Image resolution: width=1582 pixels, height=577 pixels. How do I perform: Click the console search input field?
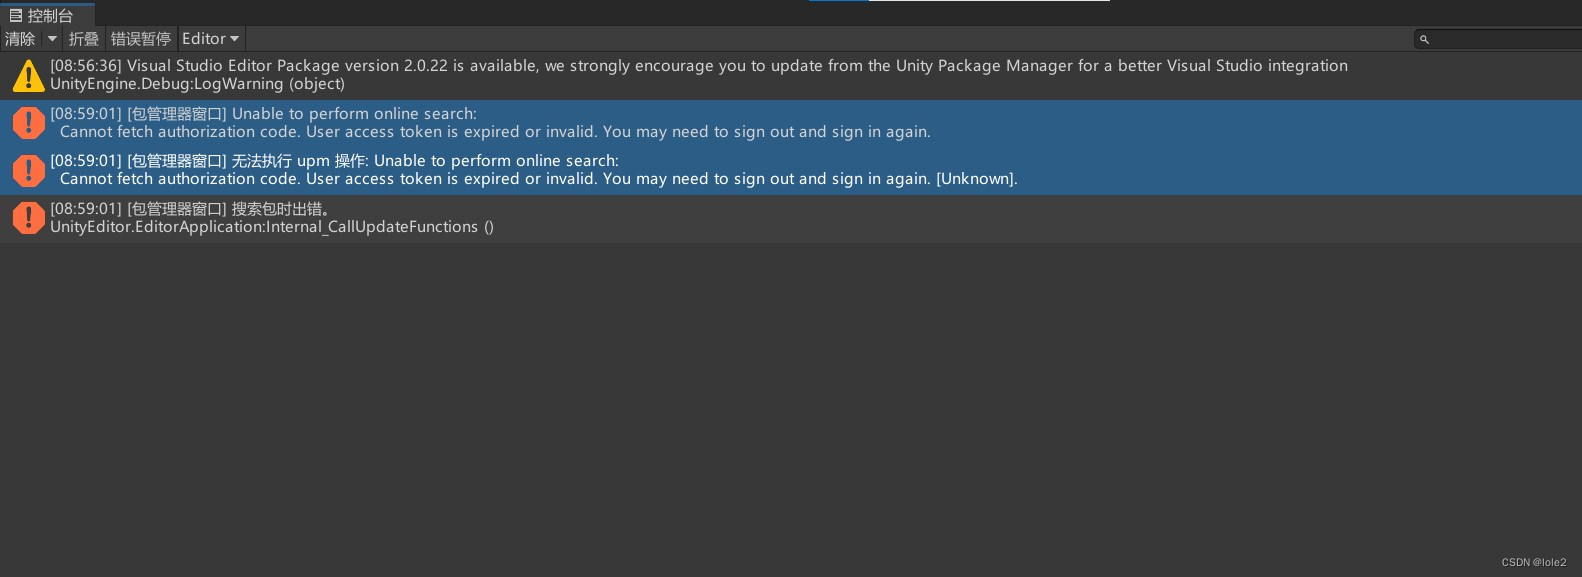tap(1498, 39)
